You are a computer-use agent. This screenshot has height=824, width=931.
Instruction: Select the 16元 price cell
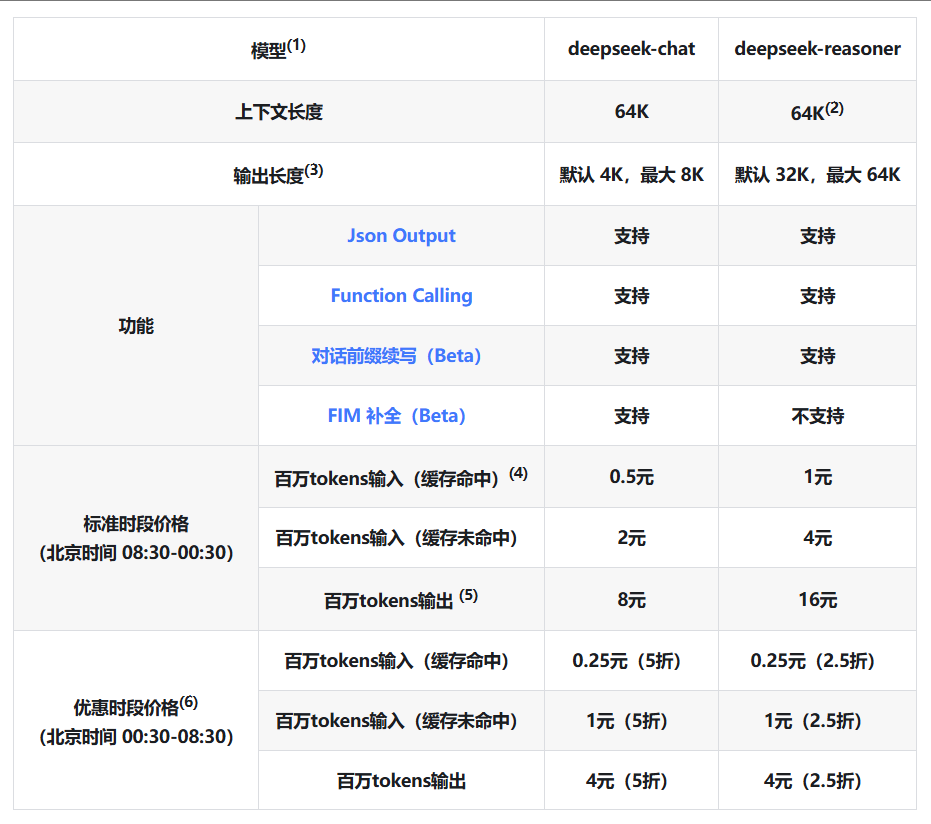[x=817, y=600]
